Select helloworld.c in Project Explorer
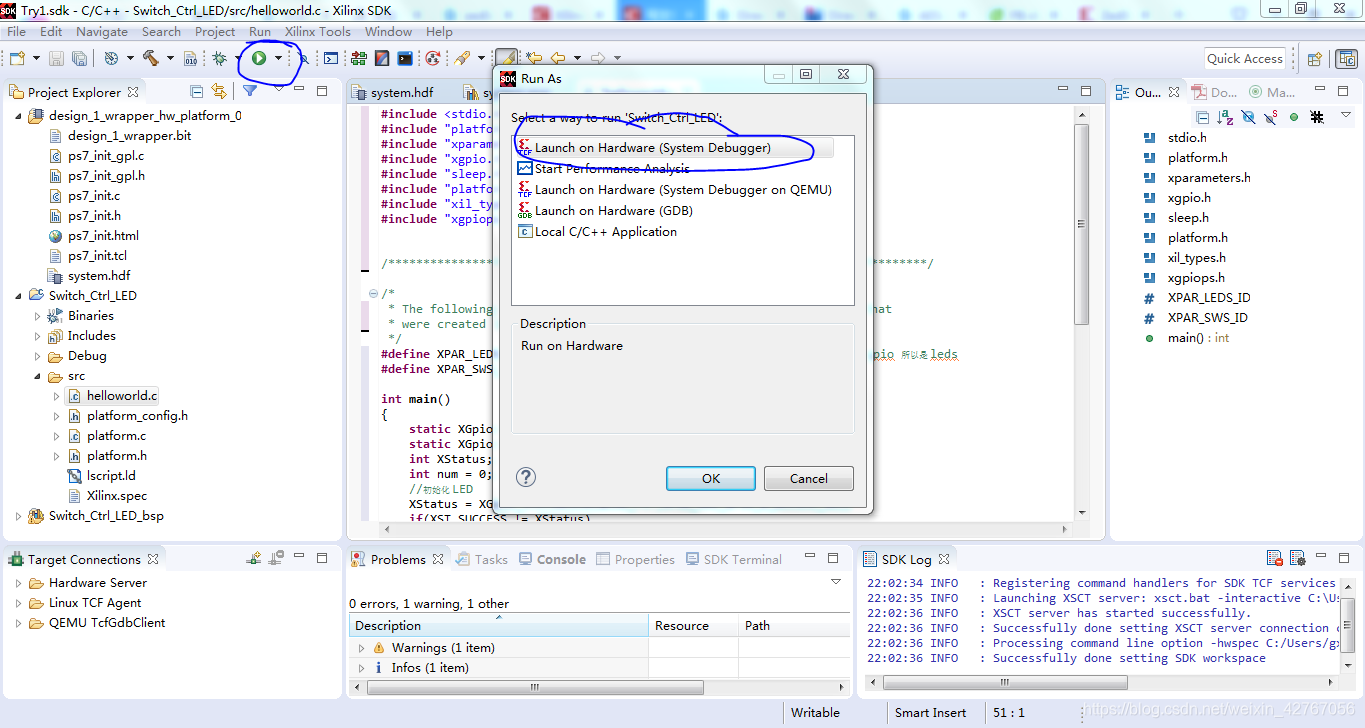The width and height of the screenshot is (1365, 728). coord(122,396)
